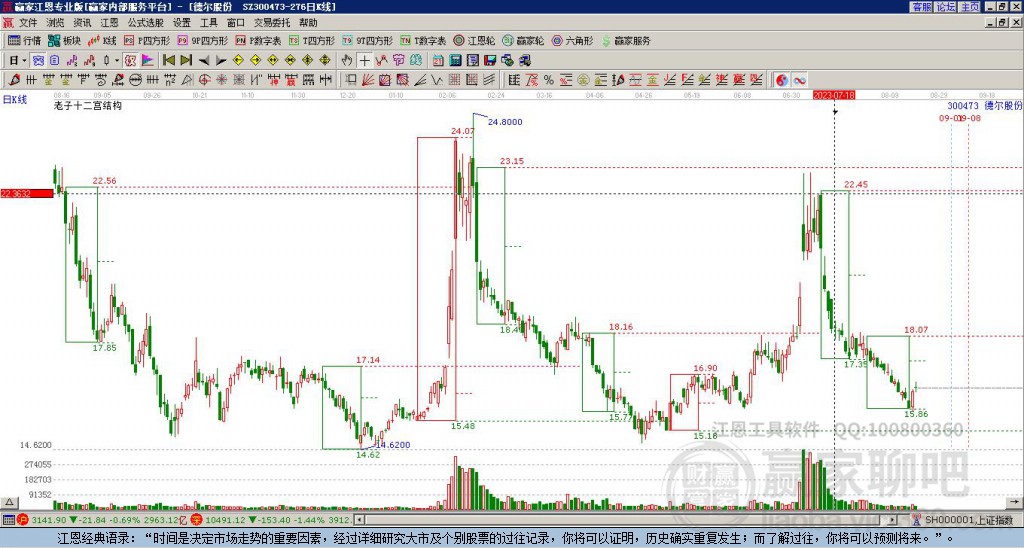
Task: Open 赢家服务 with dollar icon
Action: pos(626,40)
